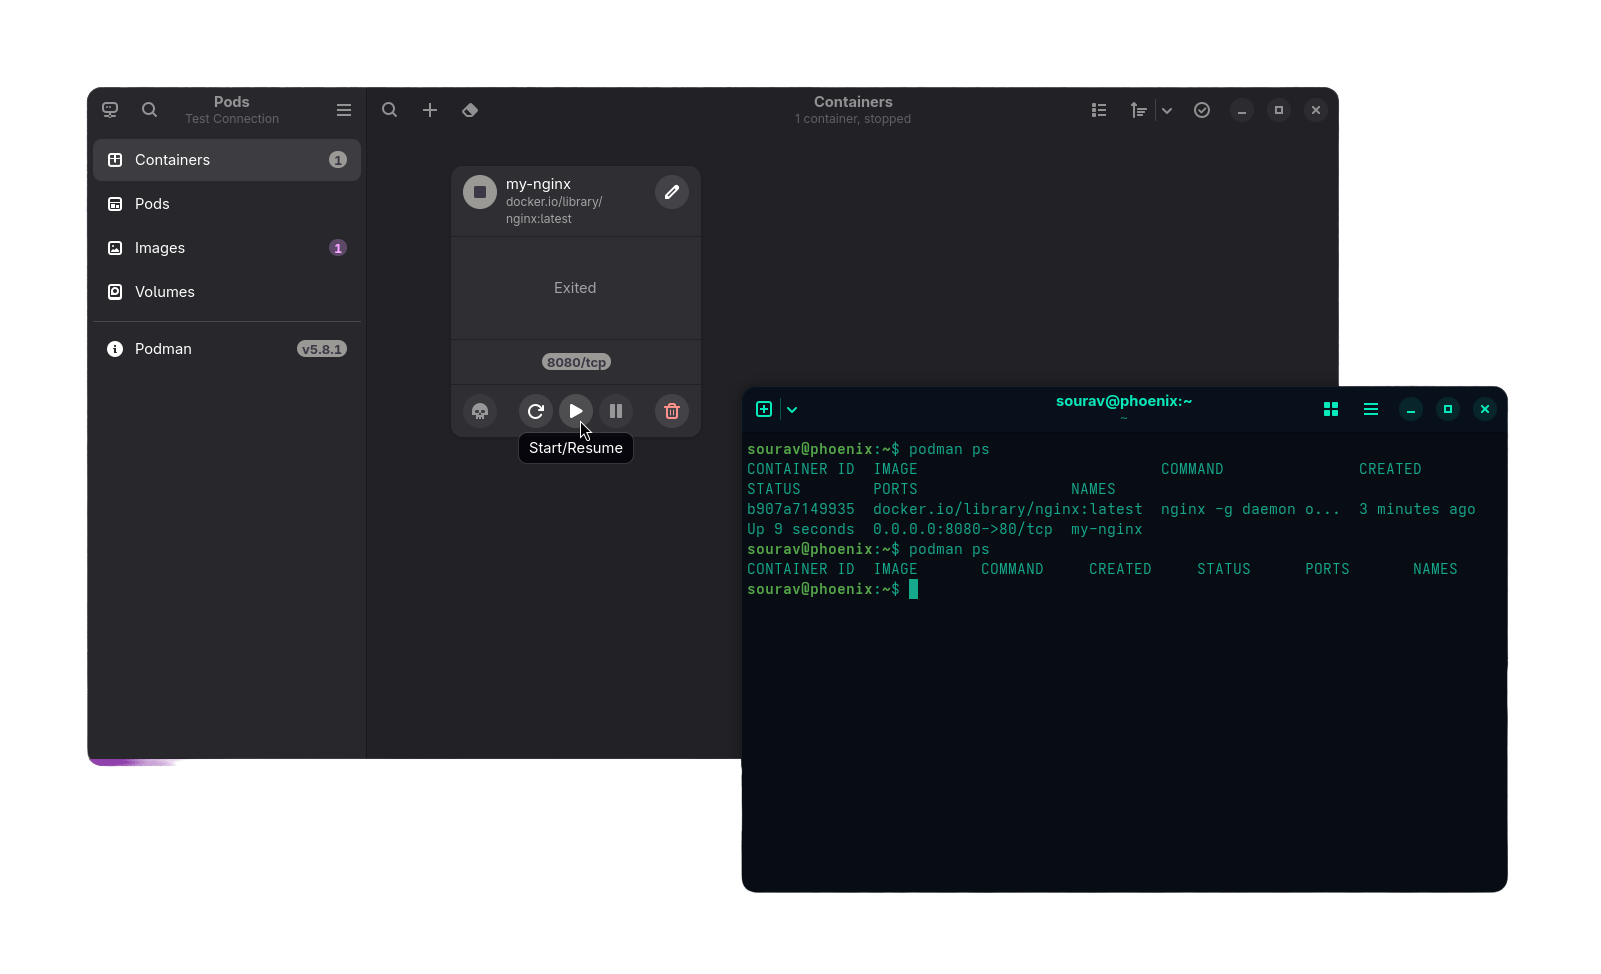Switch to list view of containers

(x=1099, y=110)
